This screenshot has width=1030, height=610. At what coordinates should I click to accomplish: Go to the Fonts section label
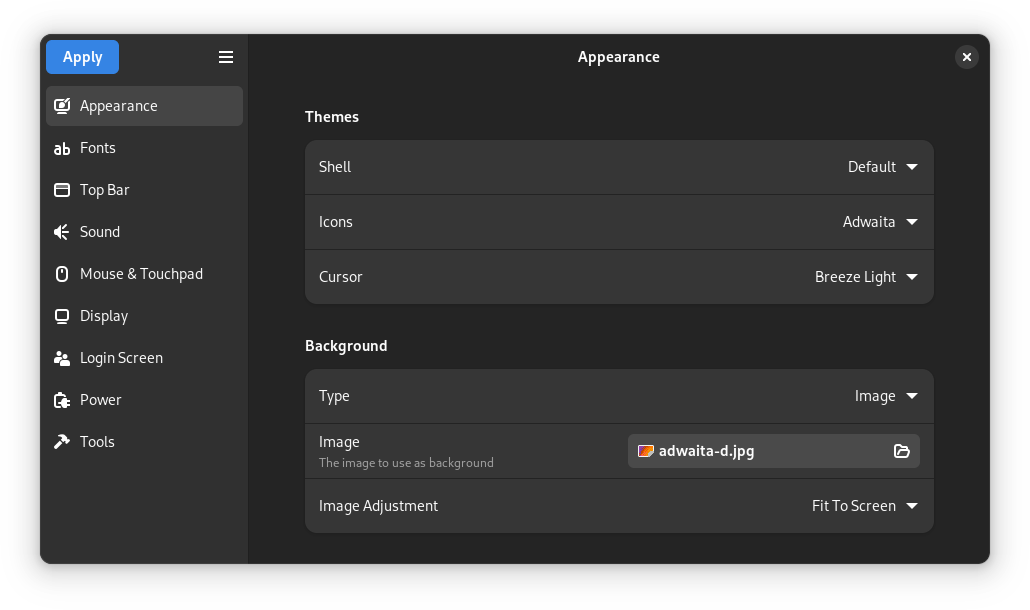(x=98, y=148)
